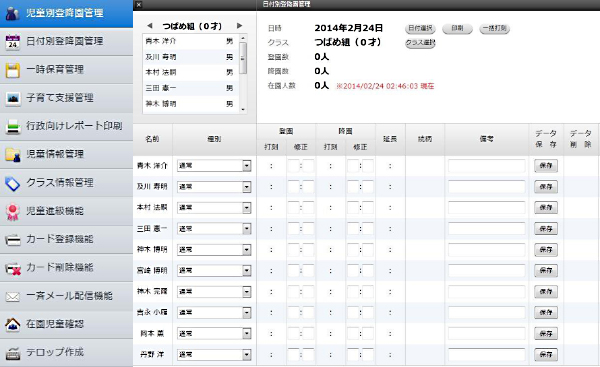Open 種別 dropdown for 宮崎 博明
This screenshot has width=600, height=367.
247,271
